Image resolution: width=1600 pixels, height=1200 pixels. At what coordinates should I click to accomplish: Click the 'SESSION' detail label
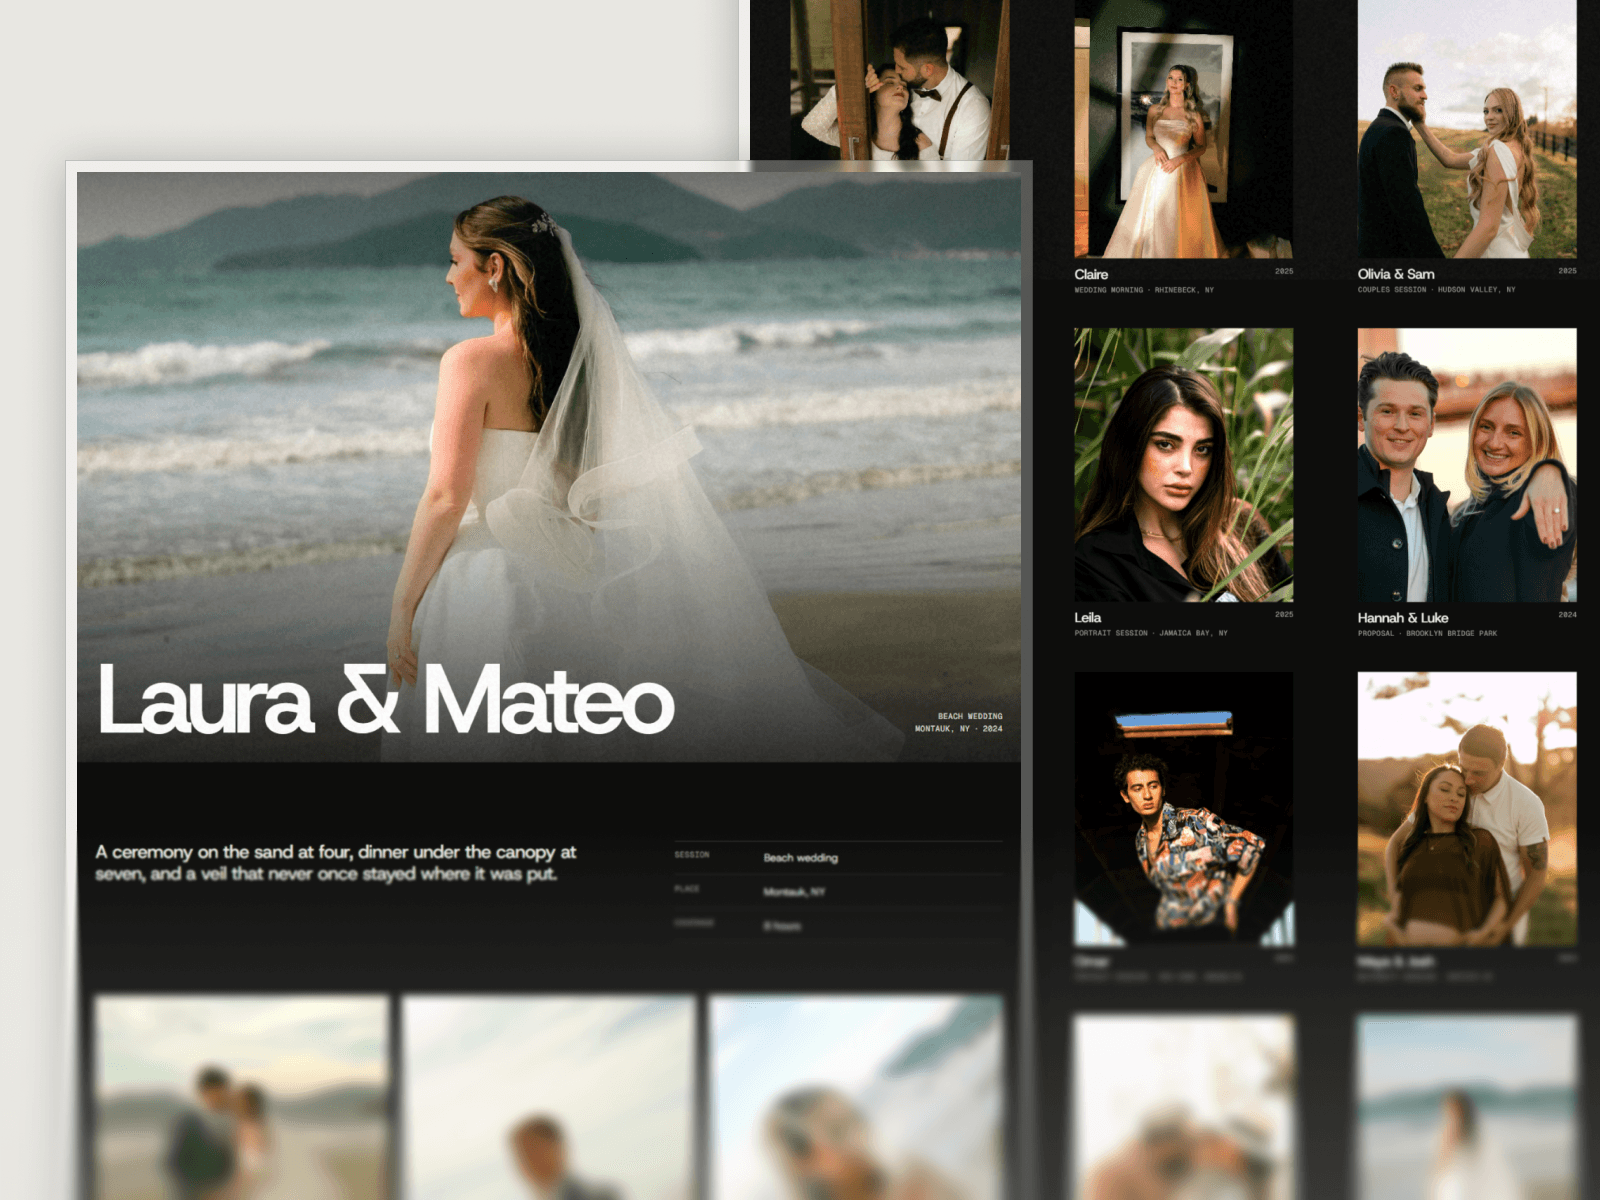(x=692, y=855)
